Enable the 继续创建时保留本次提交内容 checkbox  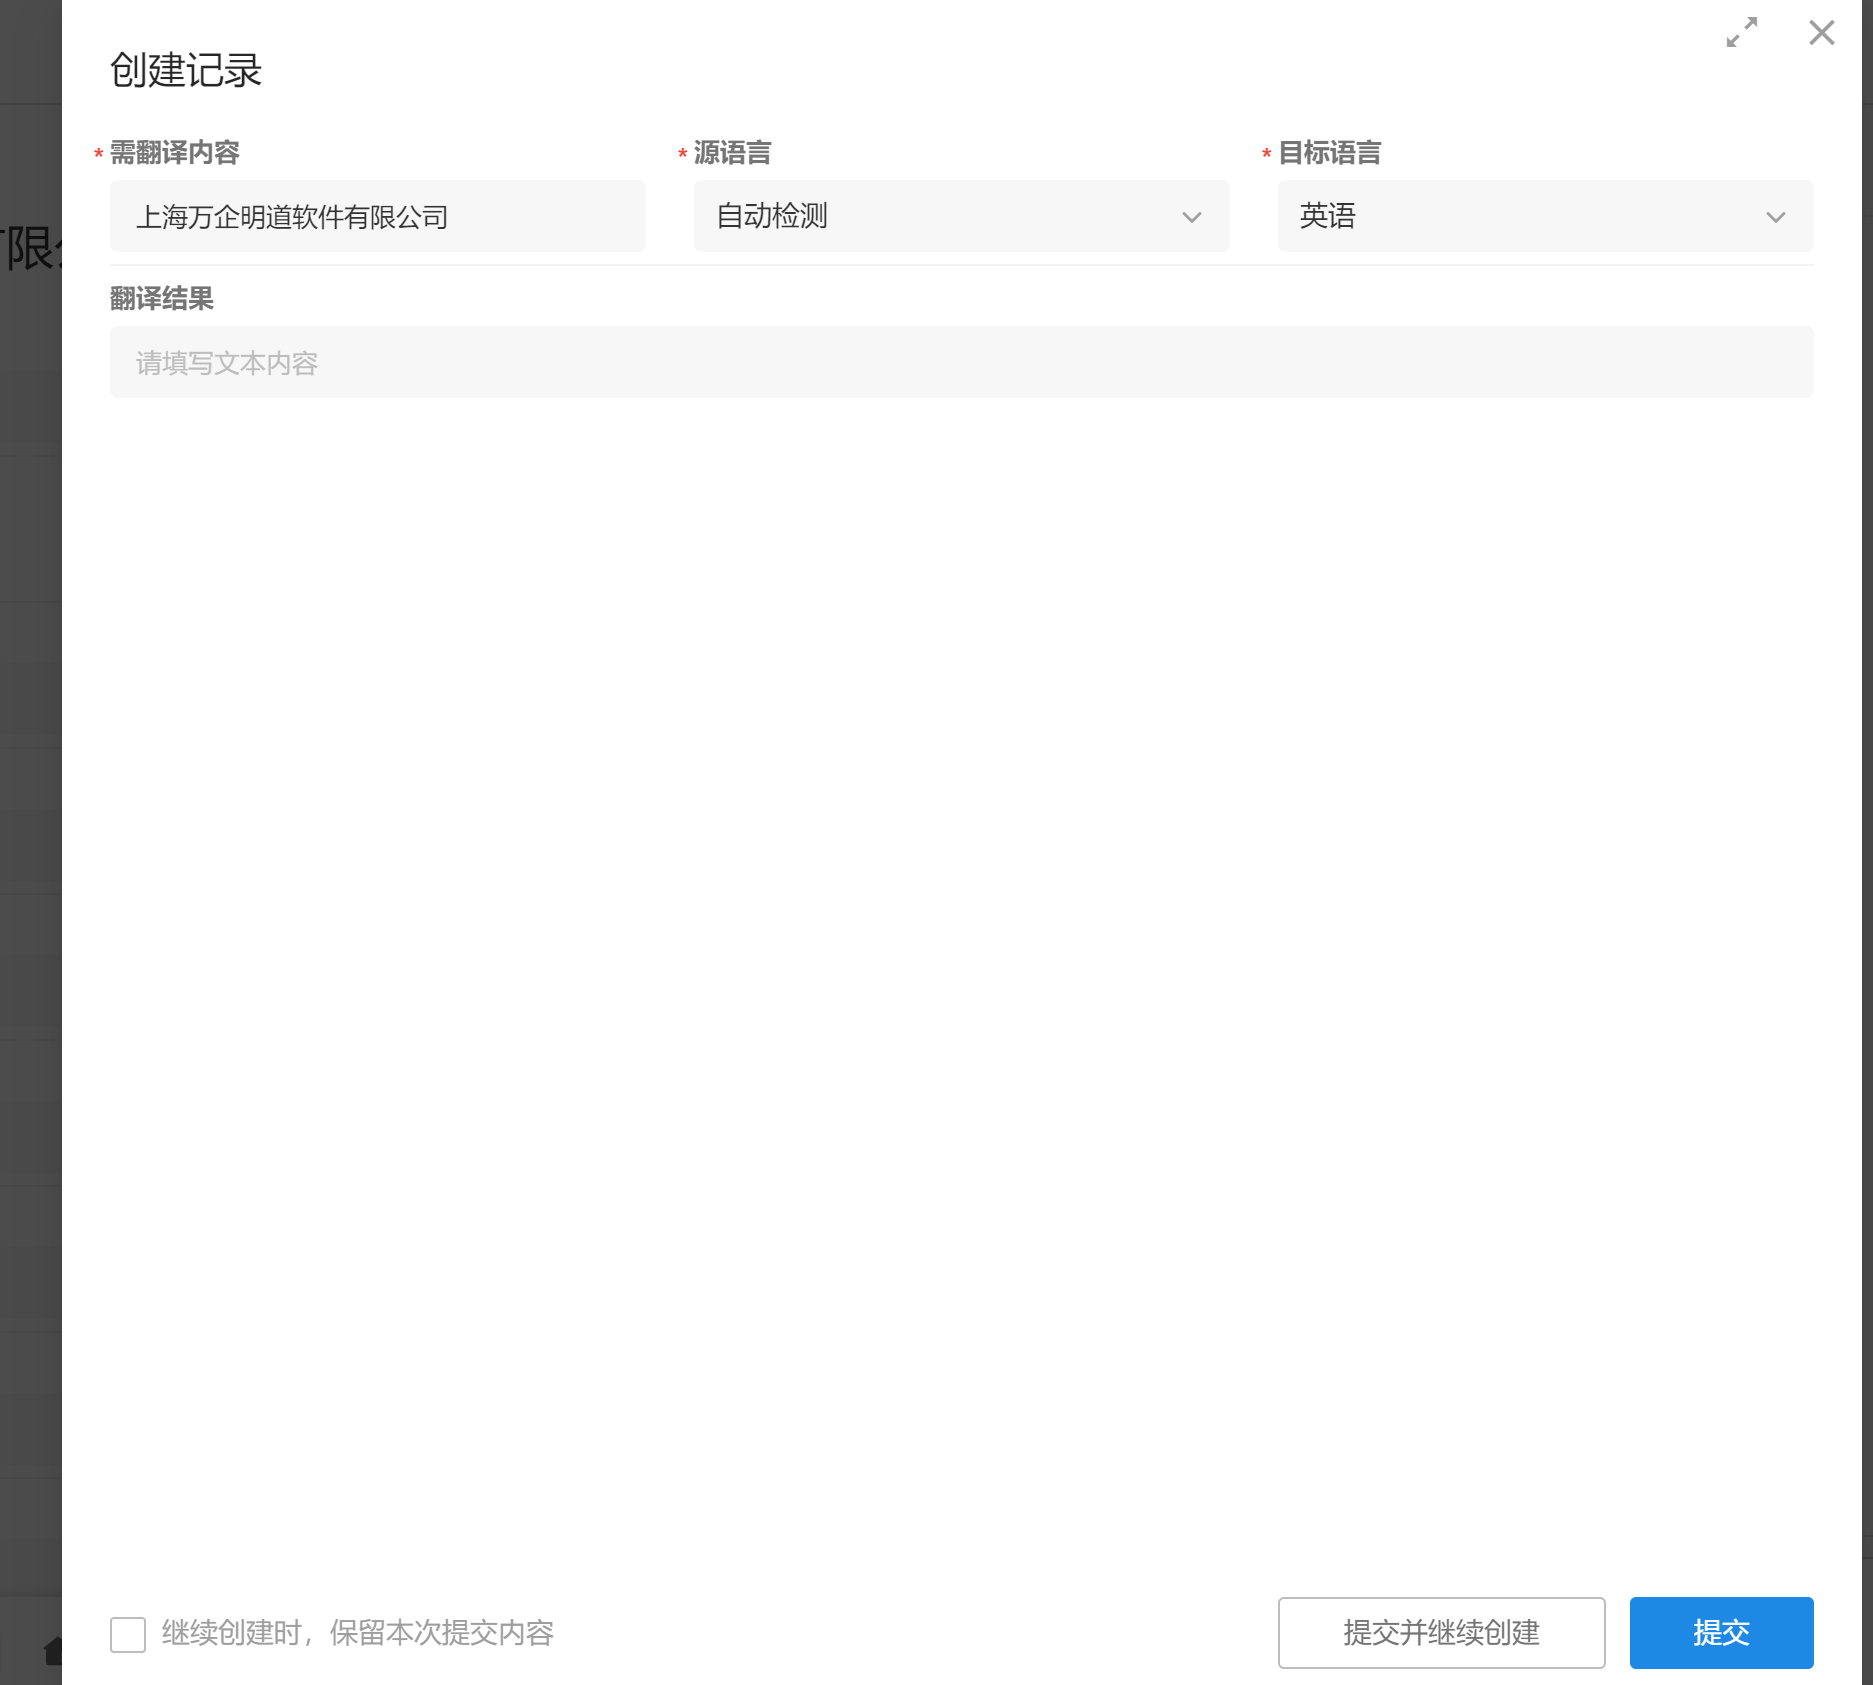click(128, 1634)
